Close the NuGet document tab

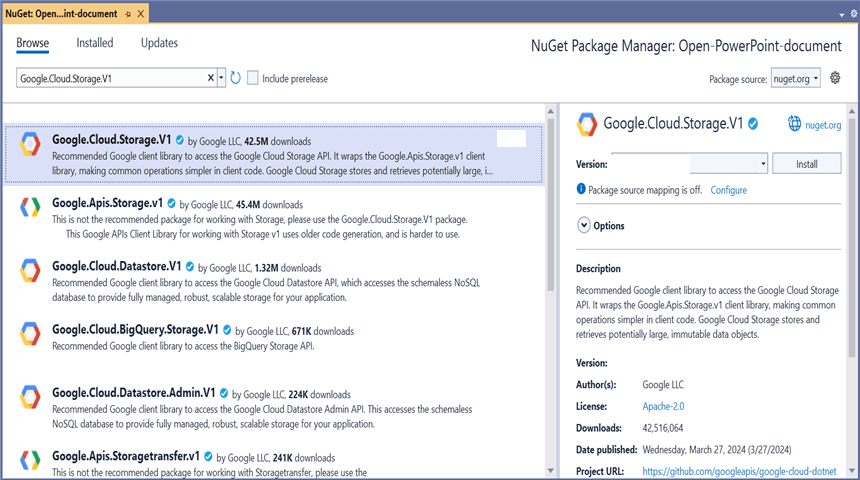141,14
